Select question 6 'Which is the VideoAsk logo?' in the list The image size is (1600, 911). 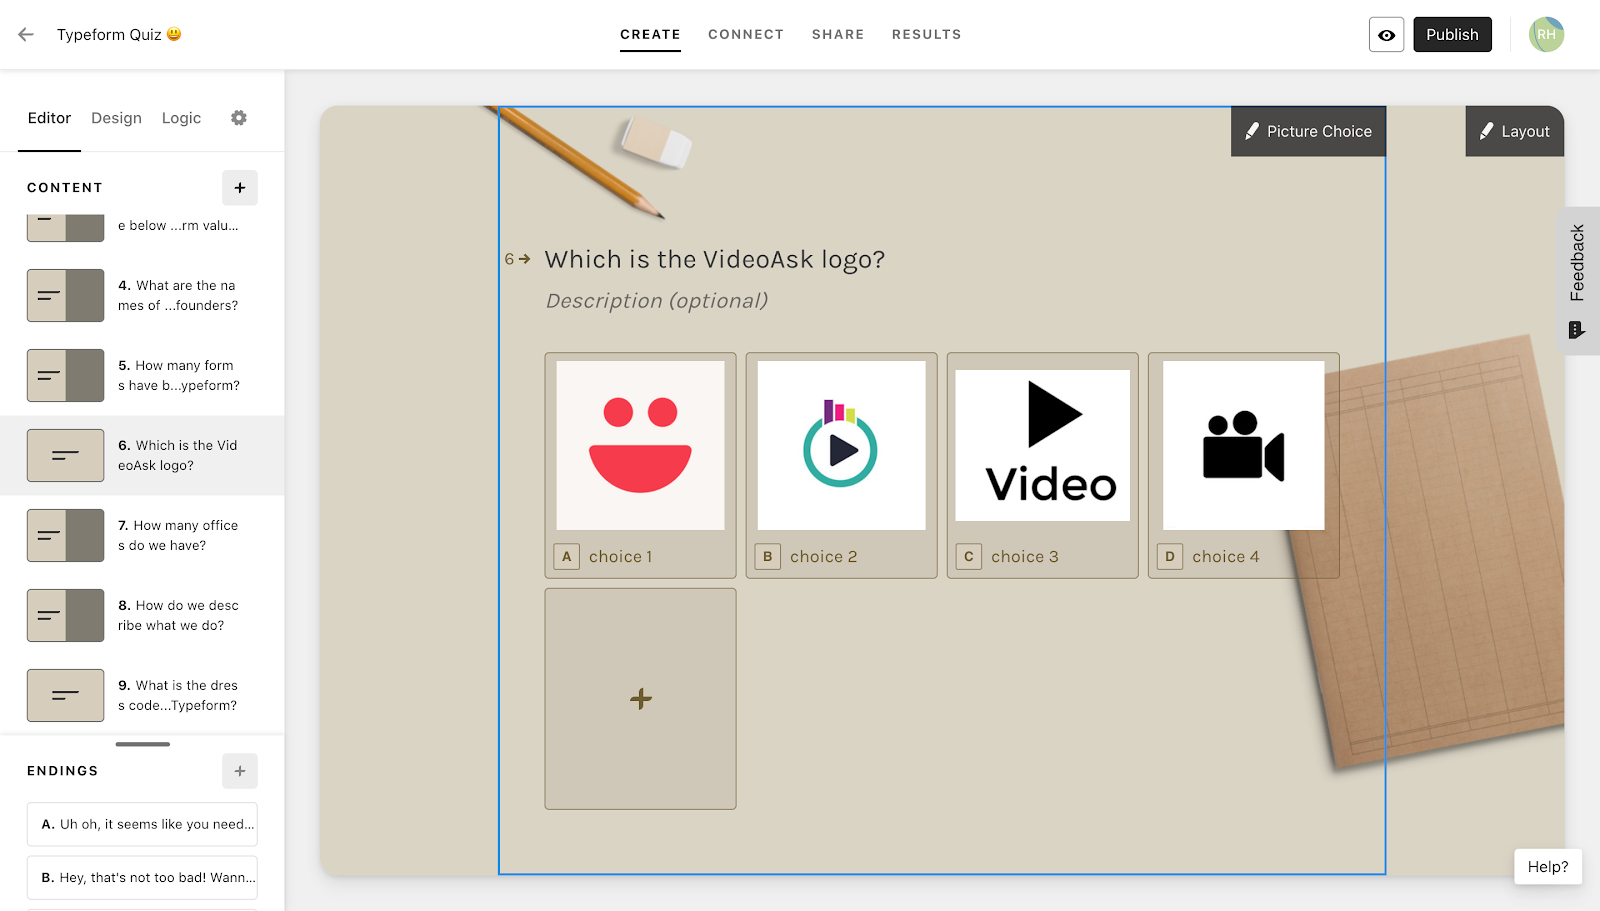(142, 455)
